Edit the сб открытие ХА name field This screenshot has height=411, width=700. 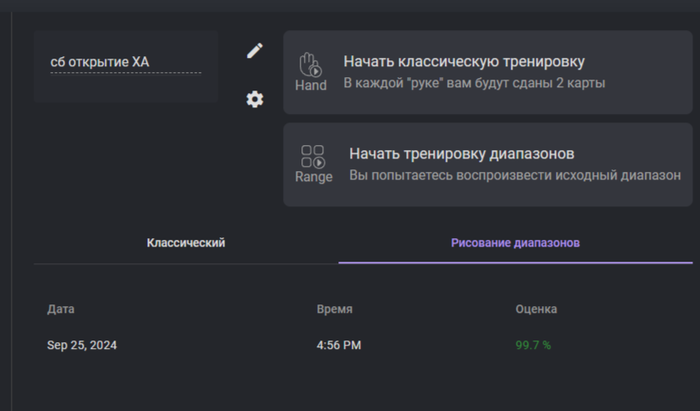tap(126, 62)
